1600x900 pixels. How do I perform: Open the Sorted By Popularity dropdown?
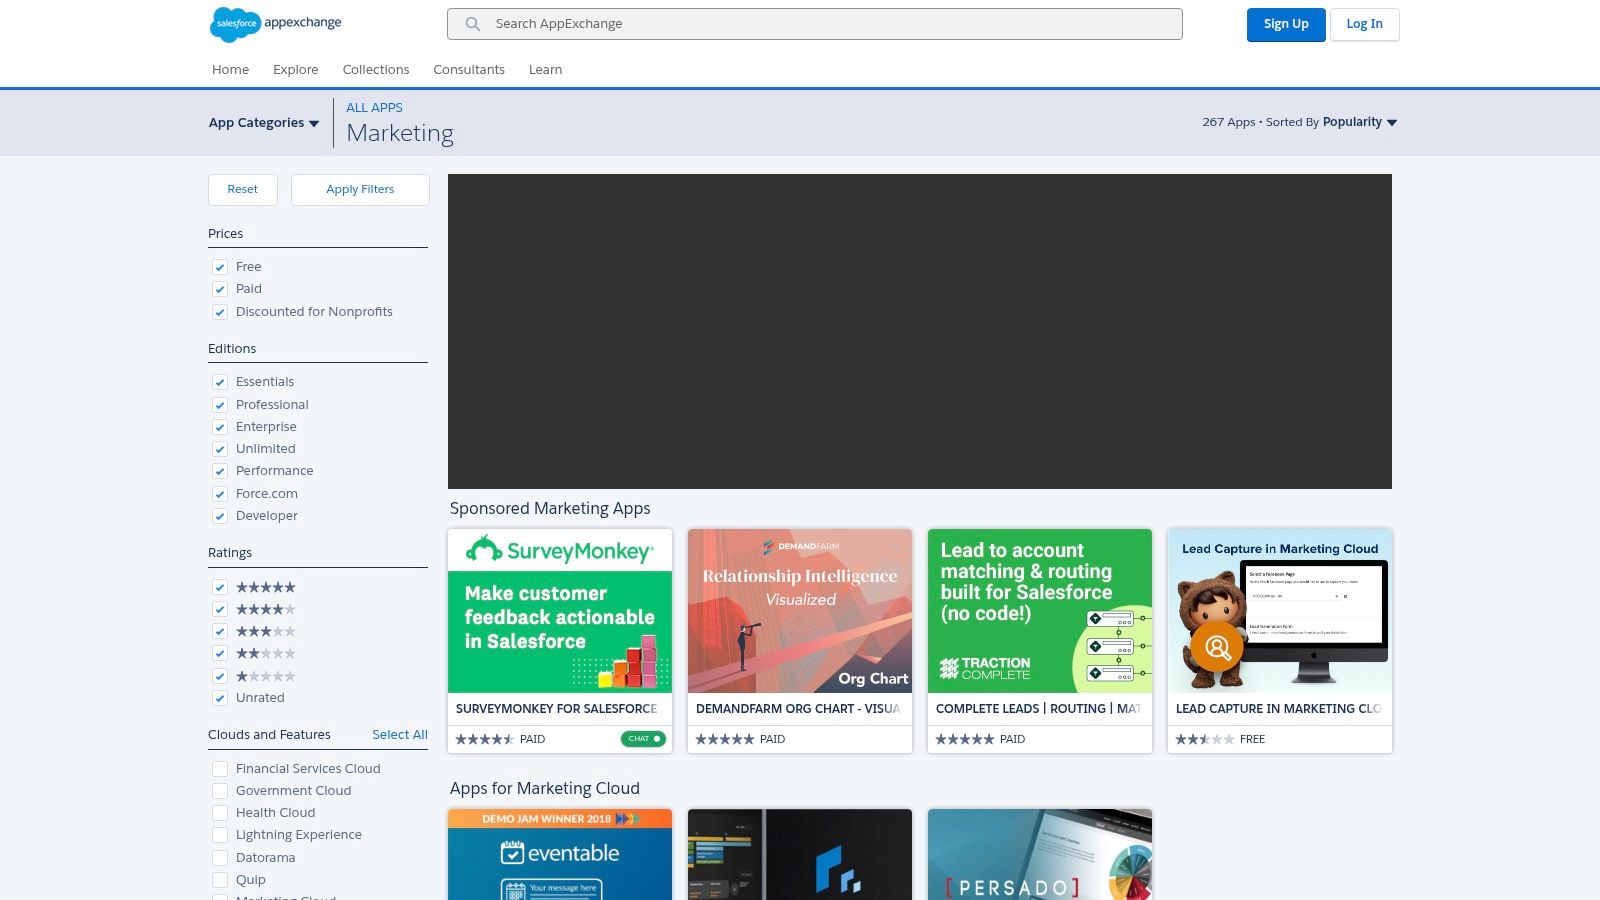coord(1360,122)
